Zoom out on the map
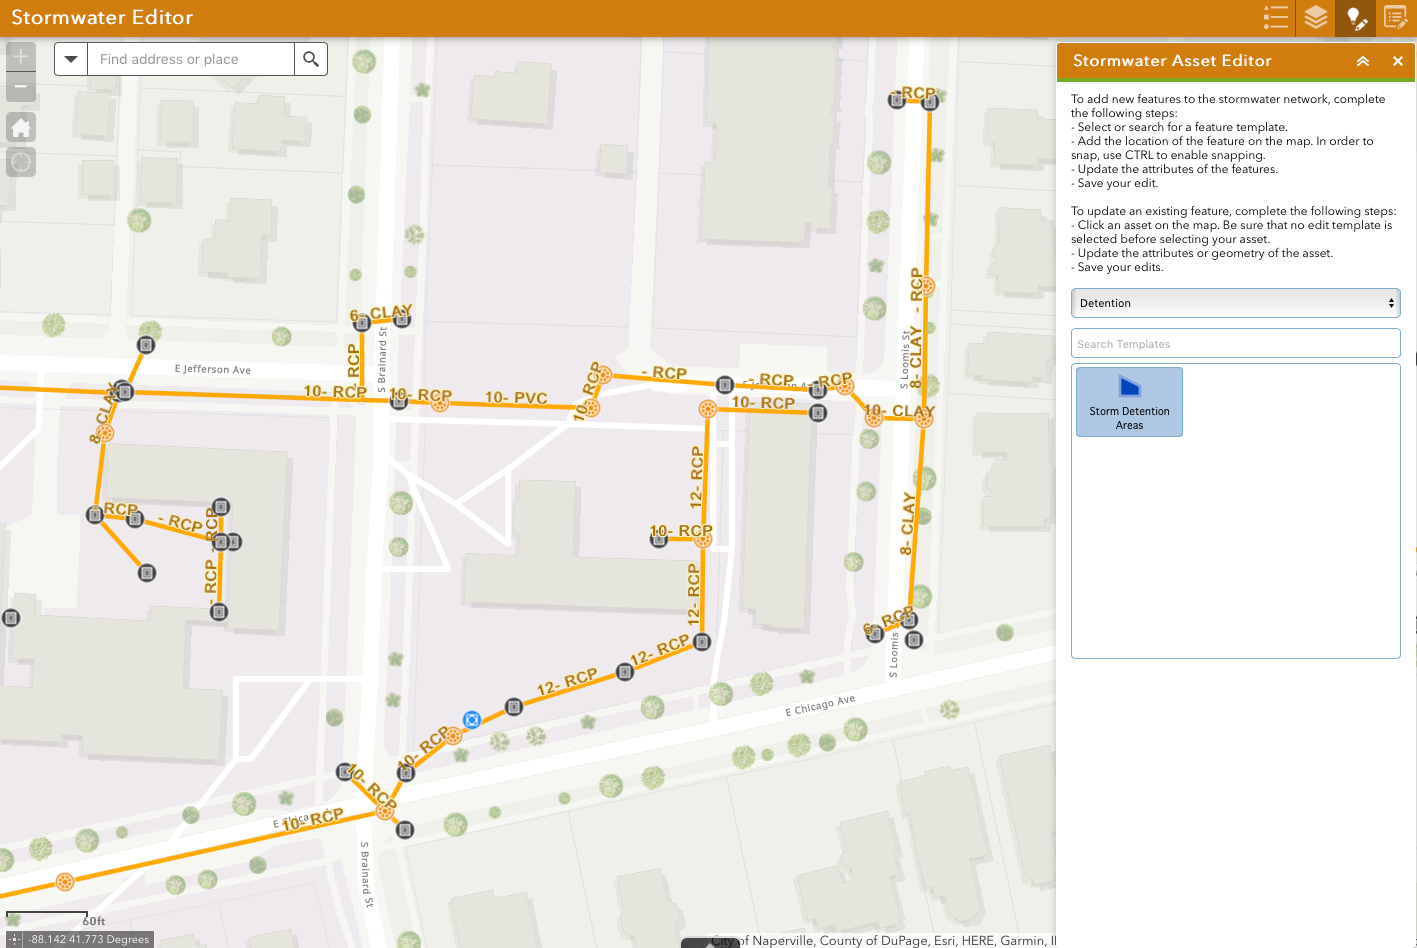This screenshot has width=1417, height=948. click(x=21, y=88)
